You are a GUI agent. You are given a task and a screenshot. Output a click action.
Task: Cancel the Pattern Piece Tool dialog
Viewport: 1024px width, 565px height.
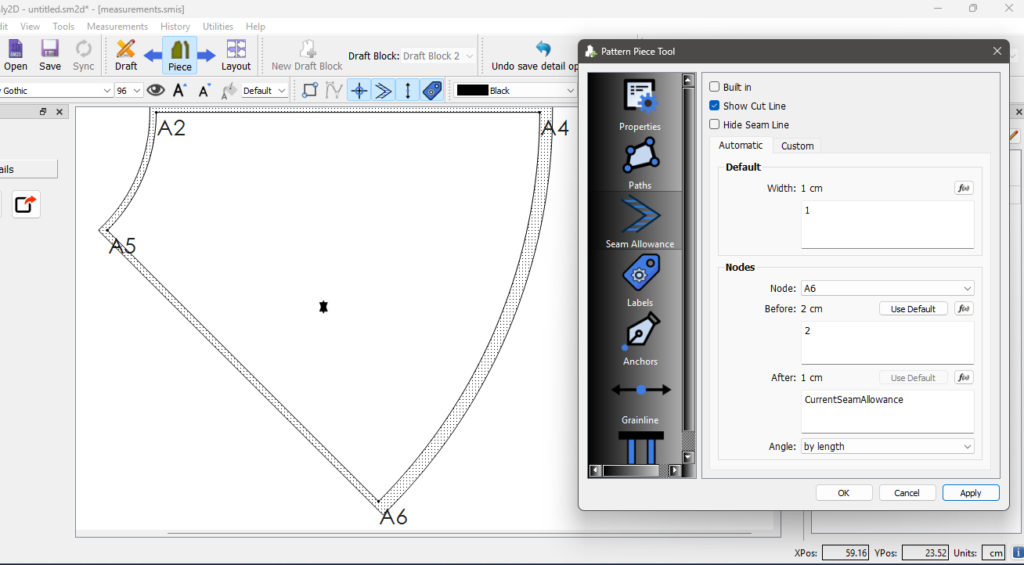pyautogui.click(x=906, y=493)
